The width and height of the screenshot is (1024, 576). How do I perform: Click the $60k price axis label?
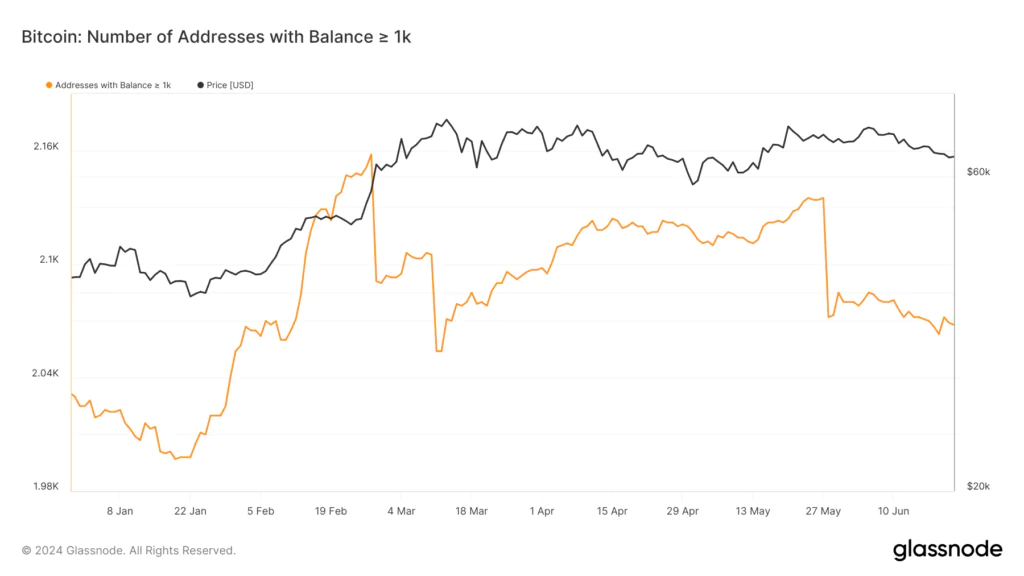coord(978,172)
